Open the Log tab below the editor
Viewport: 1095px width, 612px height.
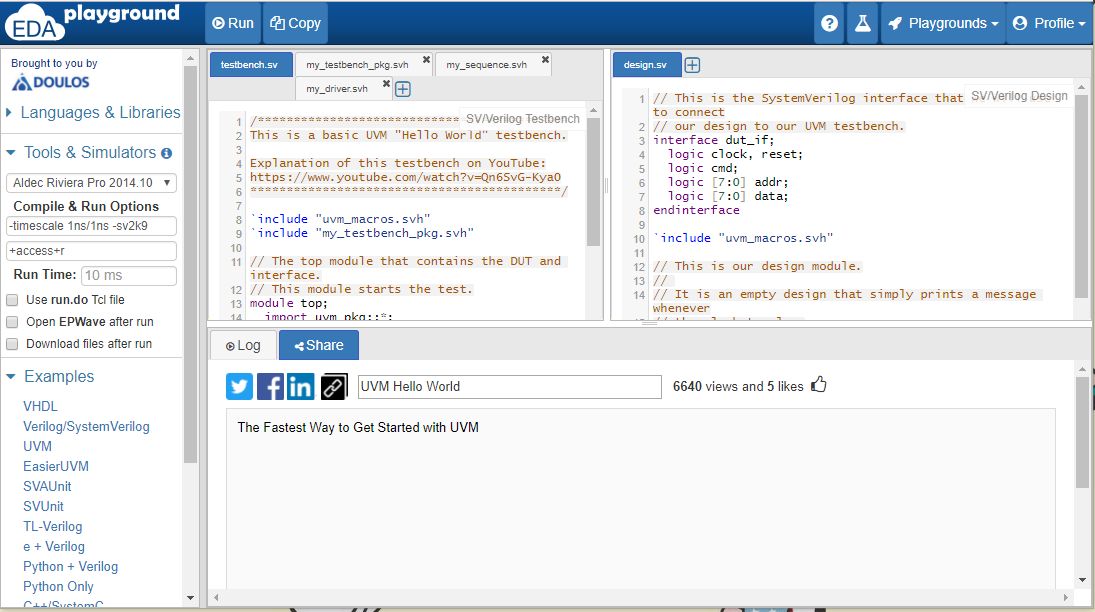click(x=241, y=344)
